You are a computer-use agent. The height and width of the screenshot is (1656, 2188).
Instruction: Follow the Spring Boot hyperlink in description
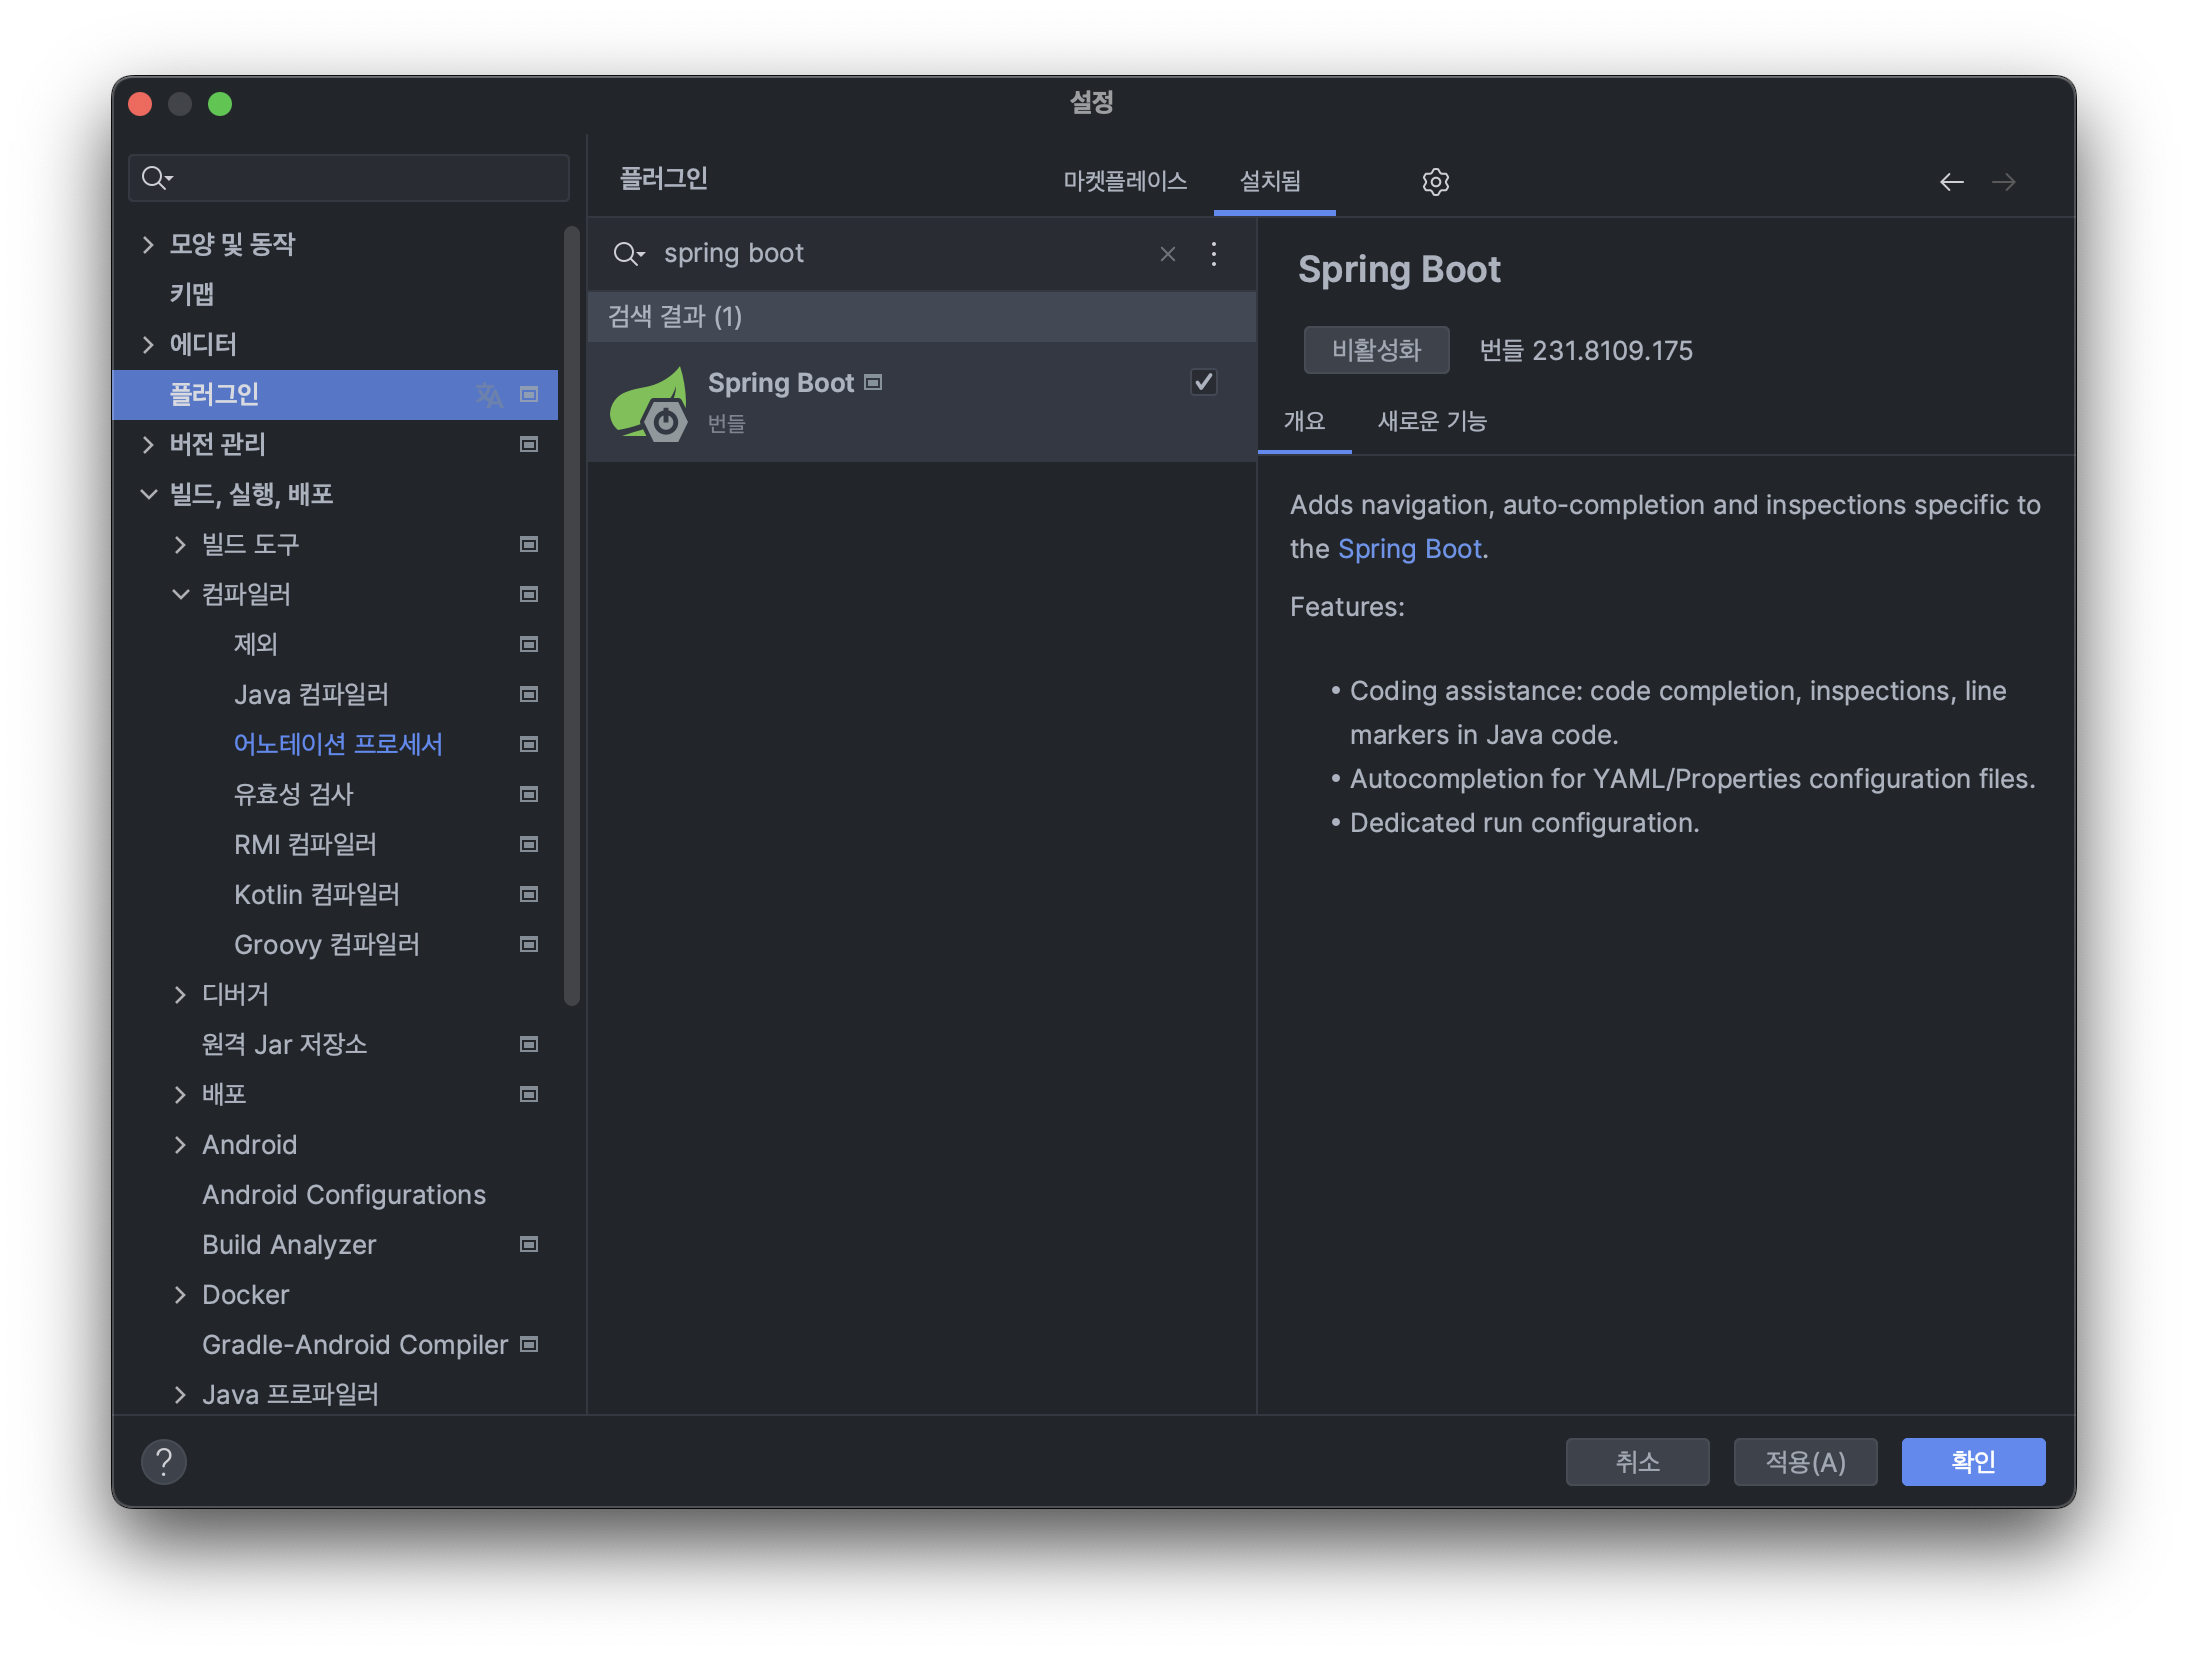click(1410, 549)
